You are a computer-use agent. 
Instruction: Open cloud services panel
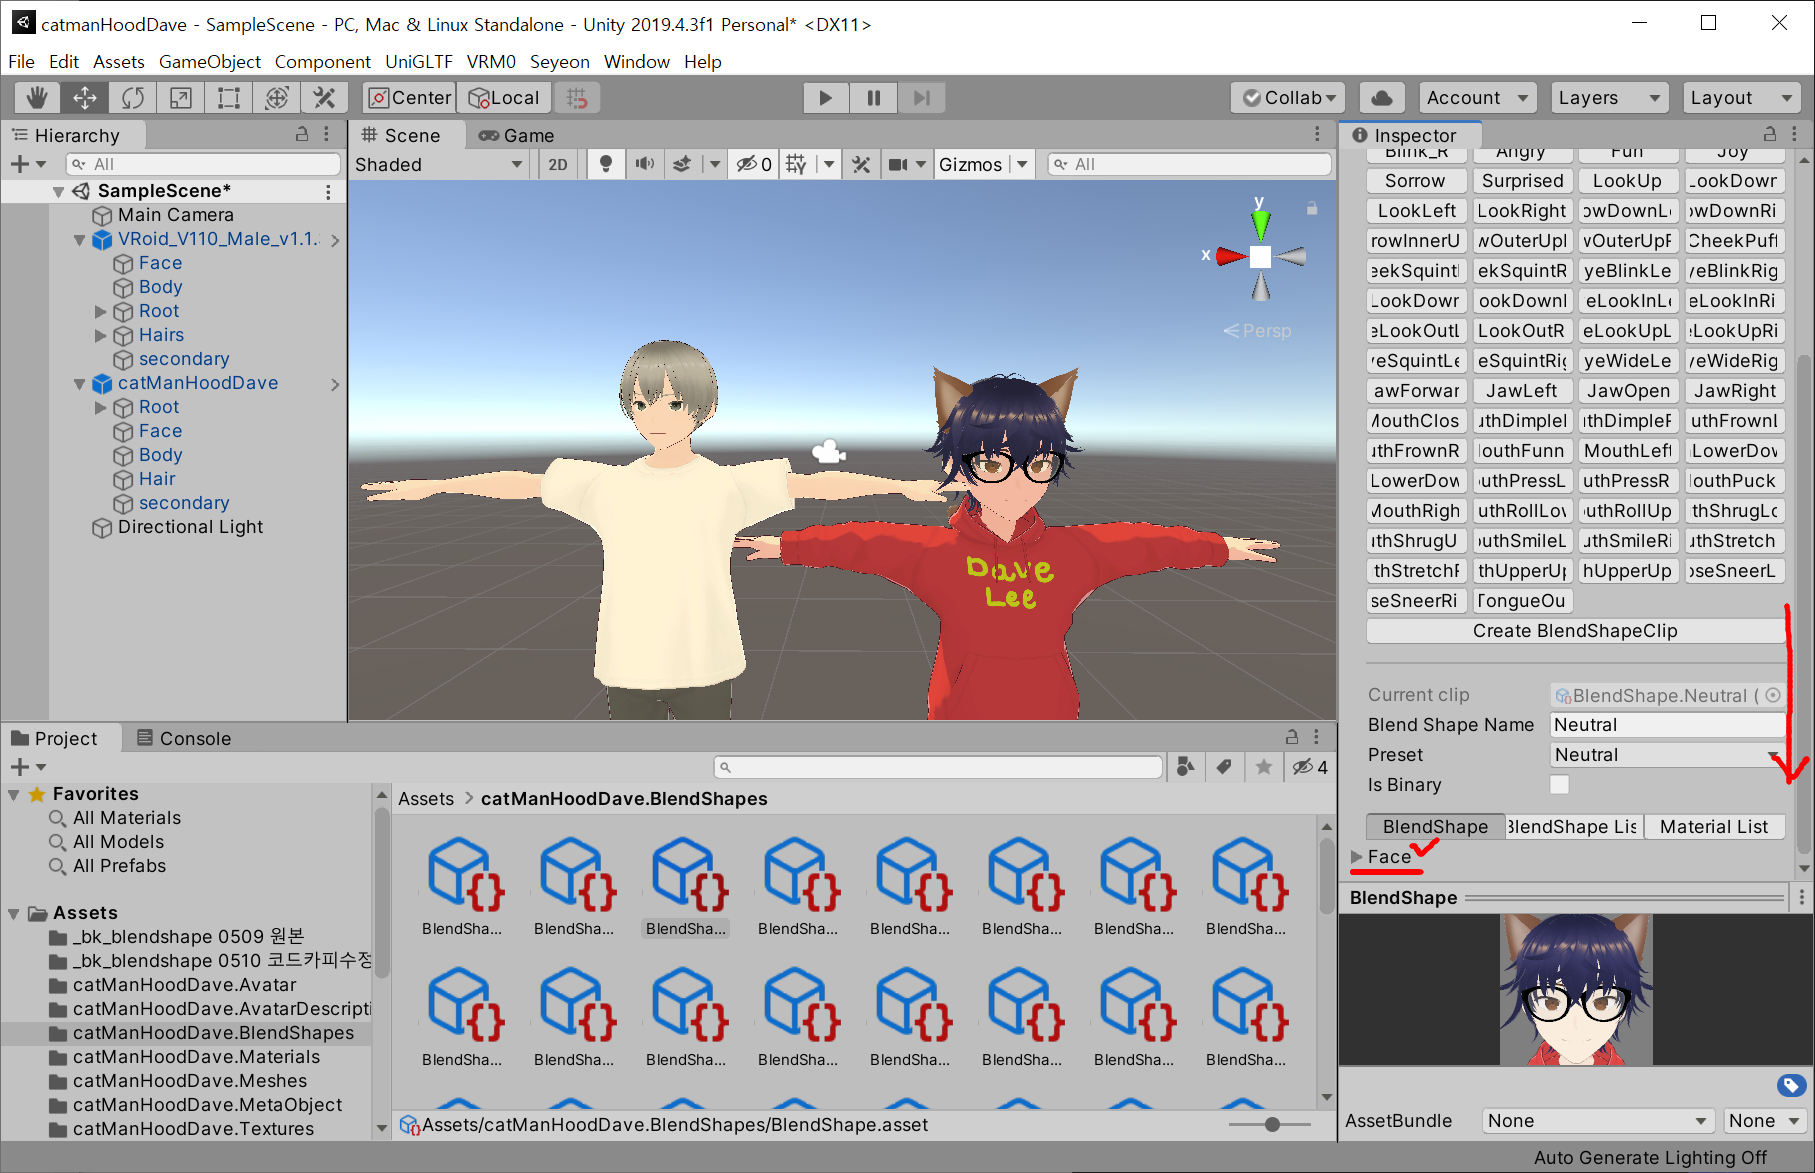pyautogui.click(x=1381, y=98)
